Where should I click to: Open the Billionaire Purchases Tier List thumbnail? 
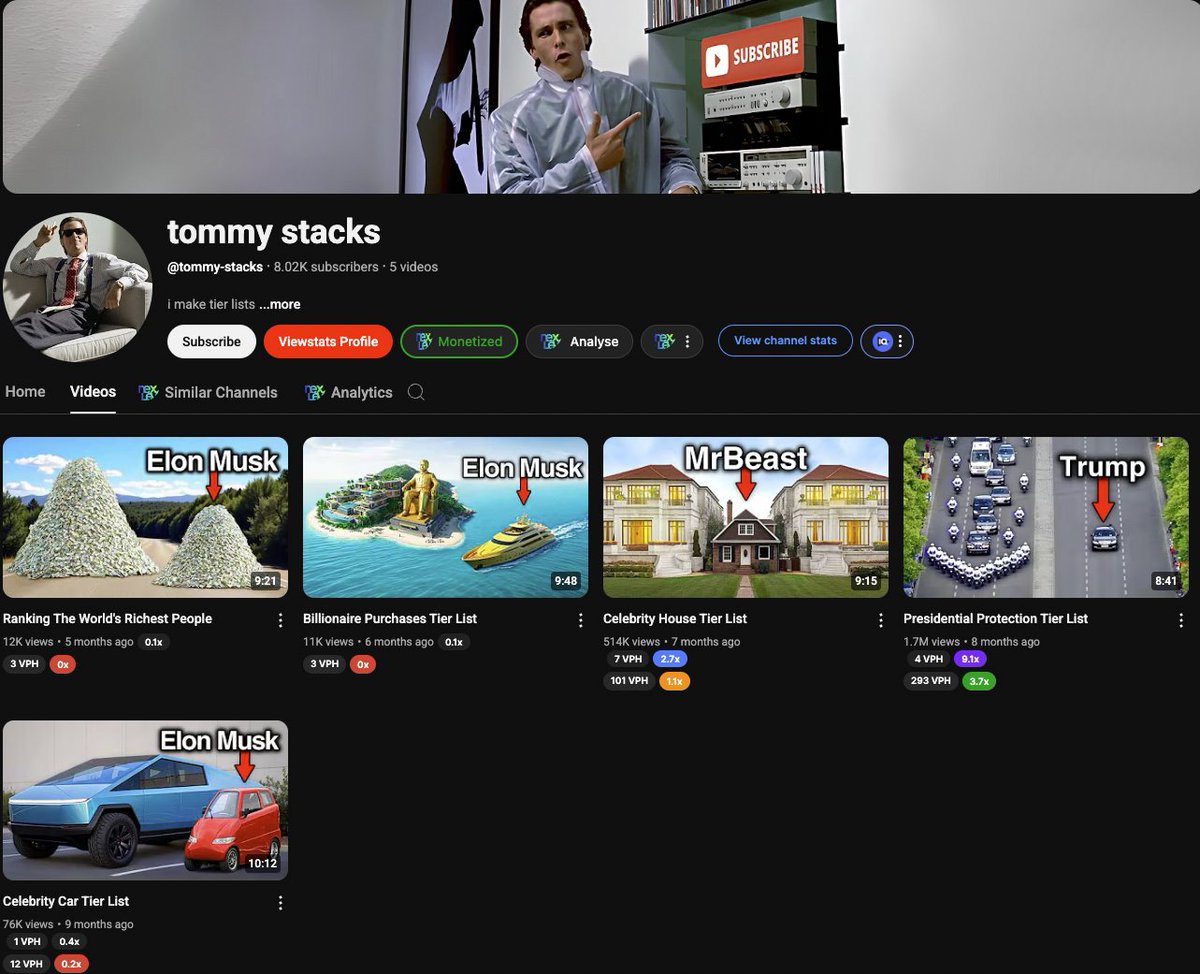(x=445, y=517)
